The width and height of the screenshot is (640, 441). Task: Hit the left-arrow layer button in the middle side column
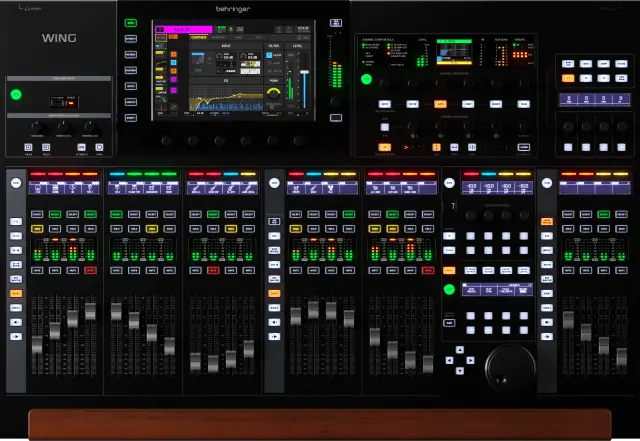coord(274,322)
